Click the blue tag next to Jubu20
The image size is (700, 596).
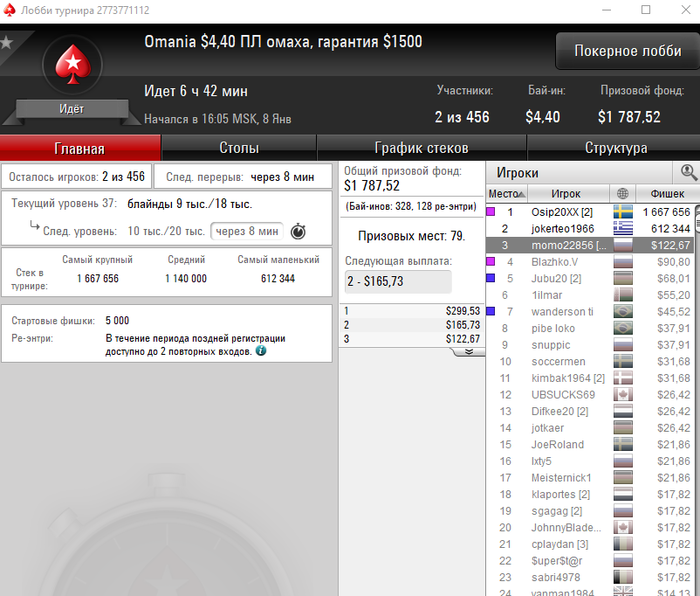pyautogui.click(x=491, y=278)
